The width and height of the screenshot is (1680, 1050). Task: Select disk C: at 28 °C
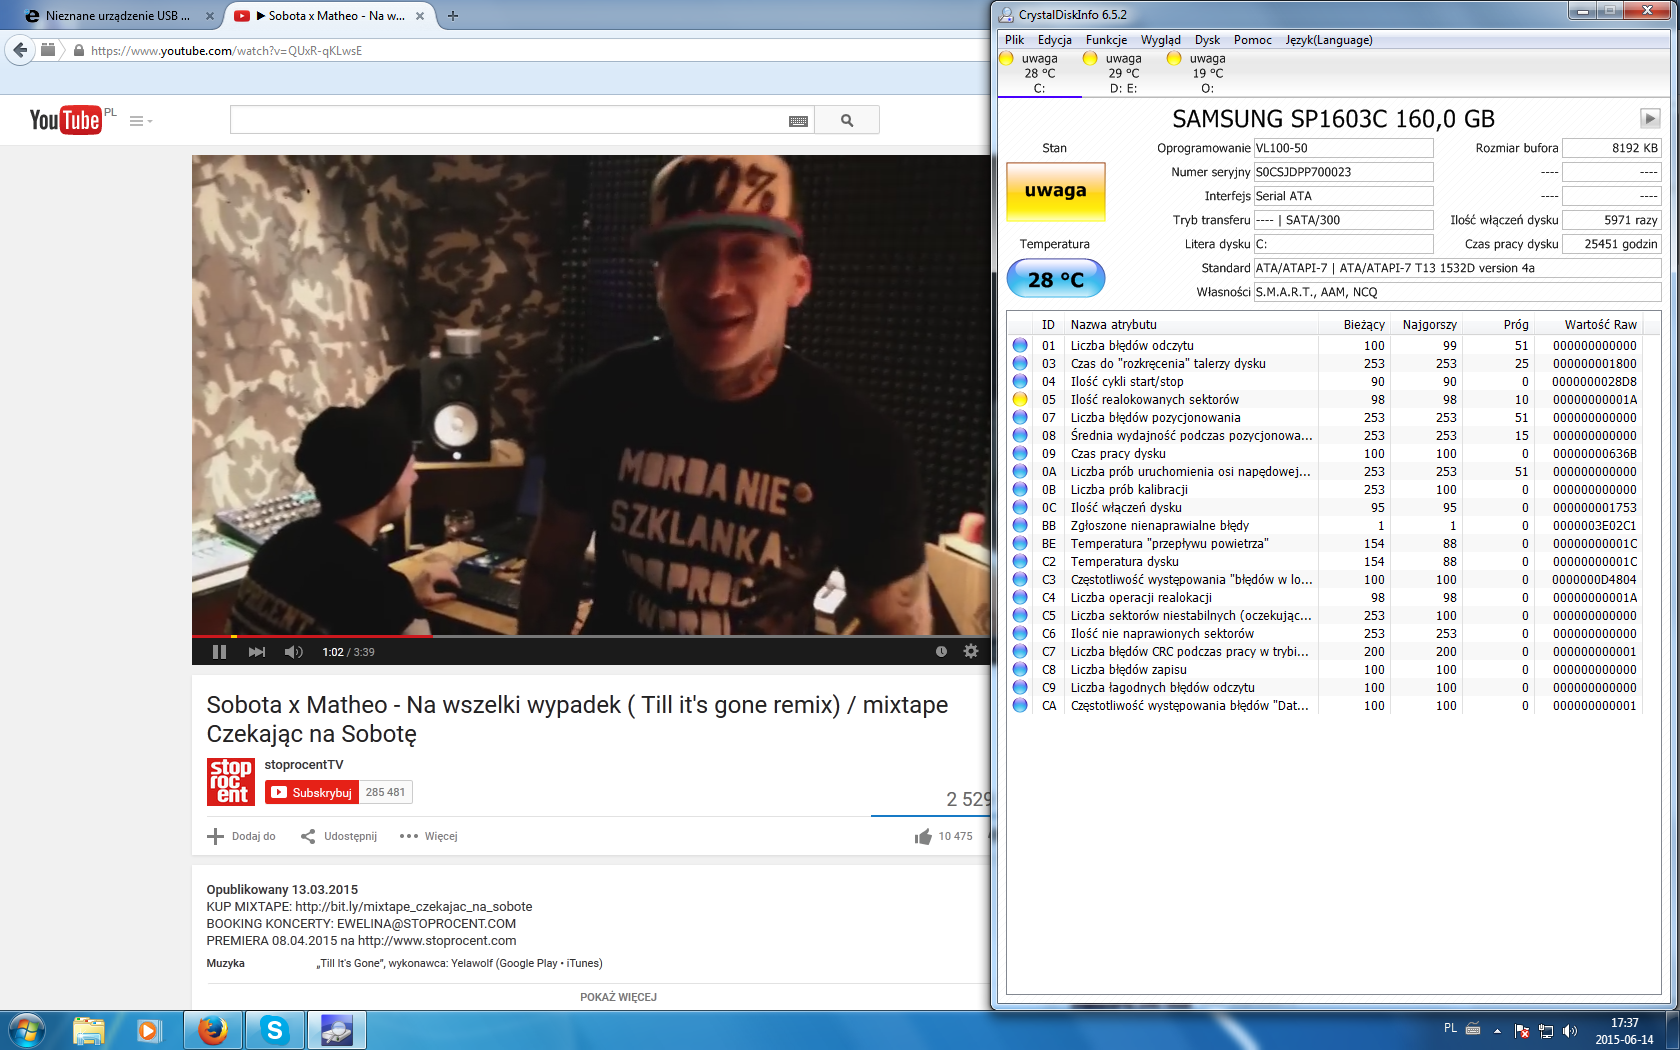pyautogui.click(x=1039, y=73)
